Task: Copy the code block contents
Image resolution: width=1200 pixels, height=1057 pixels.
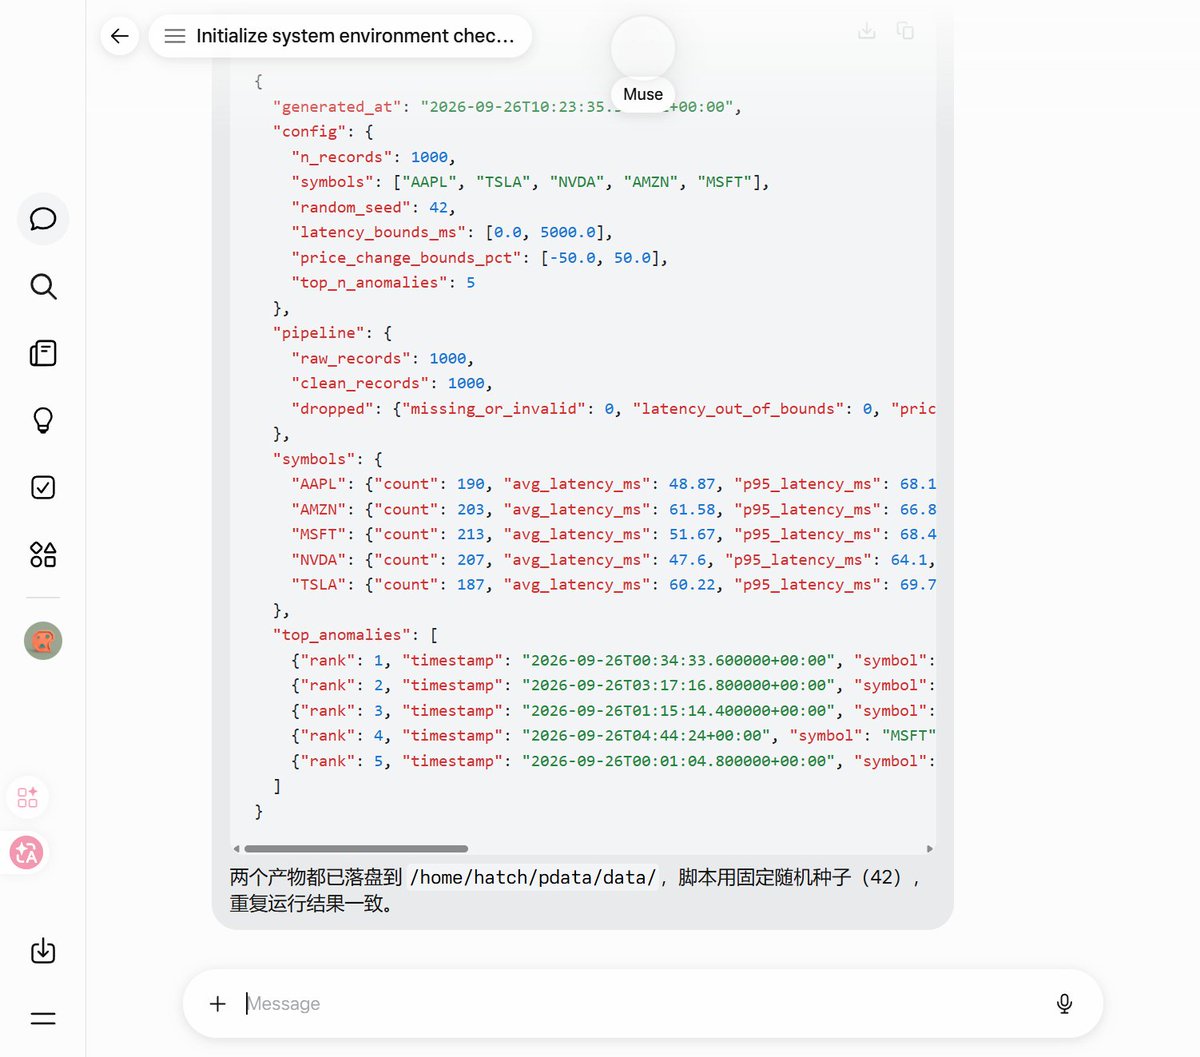Action: point(905,31)
